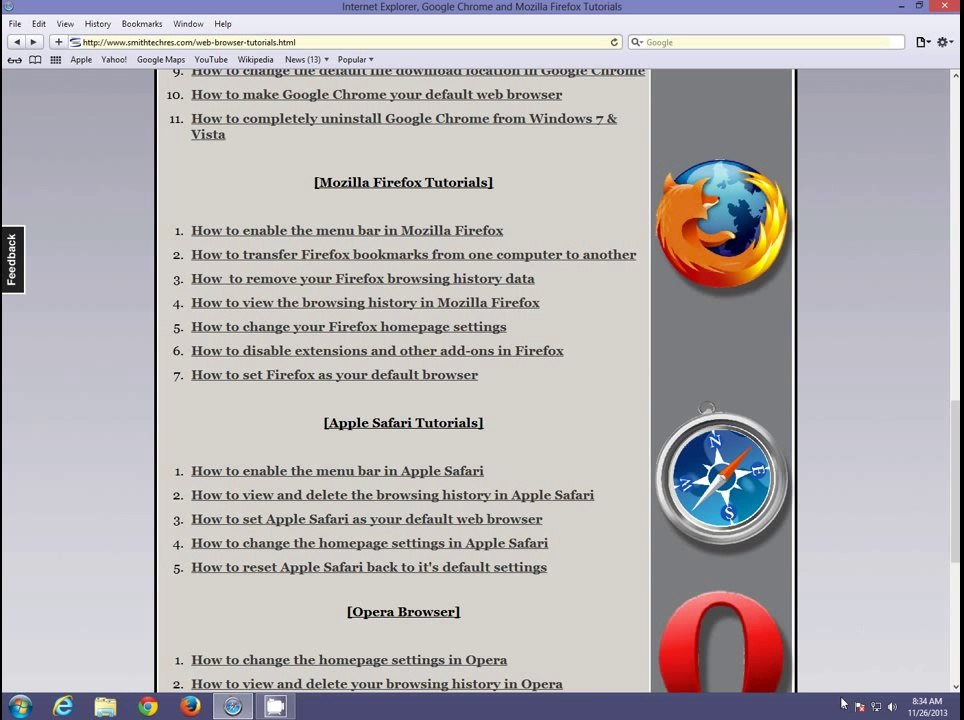Open the History menu
Screen dimensions: 964x720
(x=98, y=24)
